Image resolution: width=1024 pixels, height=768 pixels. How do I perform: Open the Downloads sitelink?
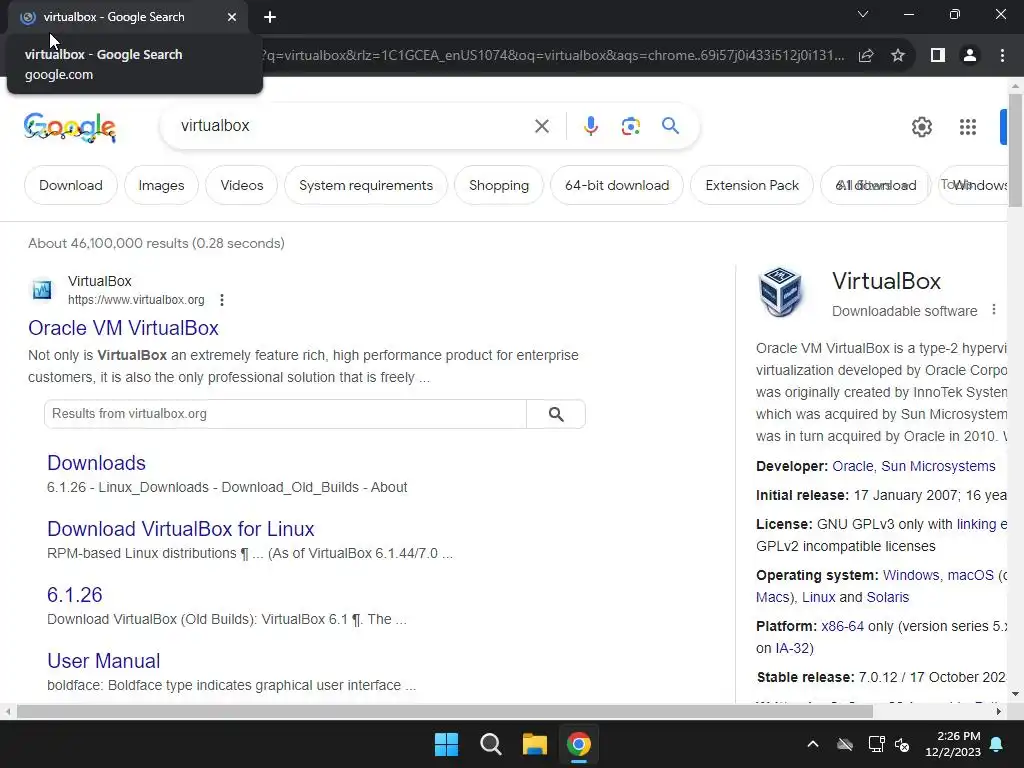click(97, 463)
